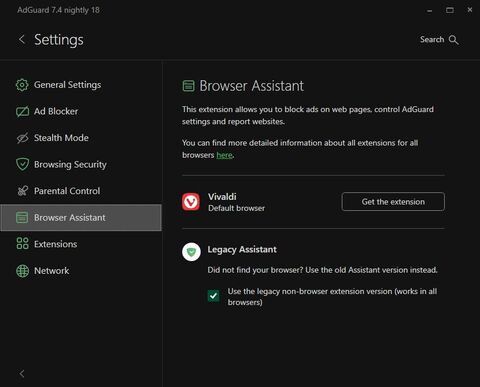Click the Stealth Mode crossed-eye icon
Screen dimensions: 480x387
tap(22, 138)
